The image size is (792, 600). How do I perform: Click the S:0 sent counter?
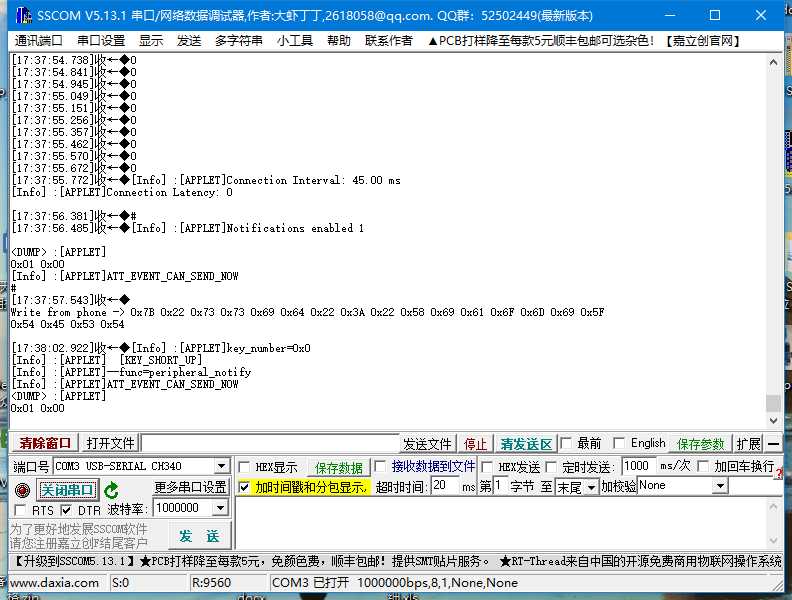click(x=121, y=583)
